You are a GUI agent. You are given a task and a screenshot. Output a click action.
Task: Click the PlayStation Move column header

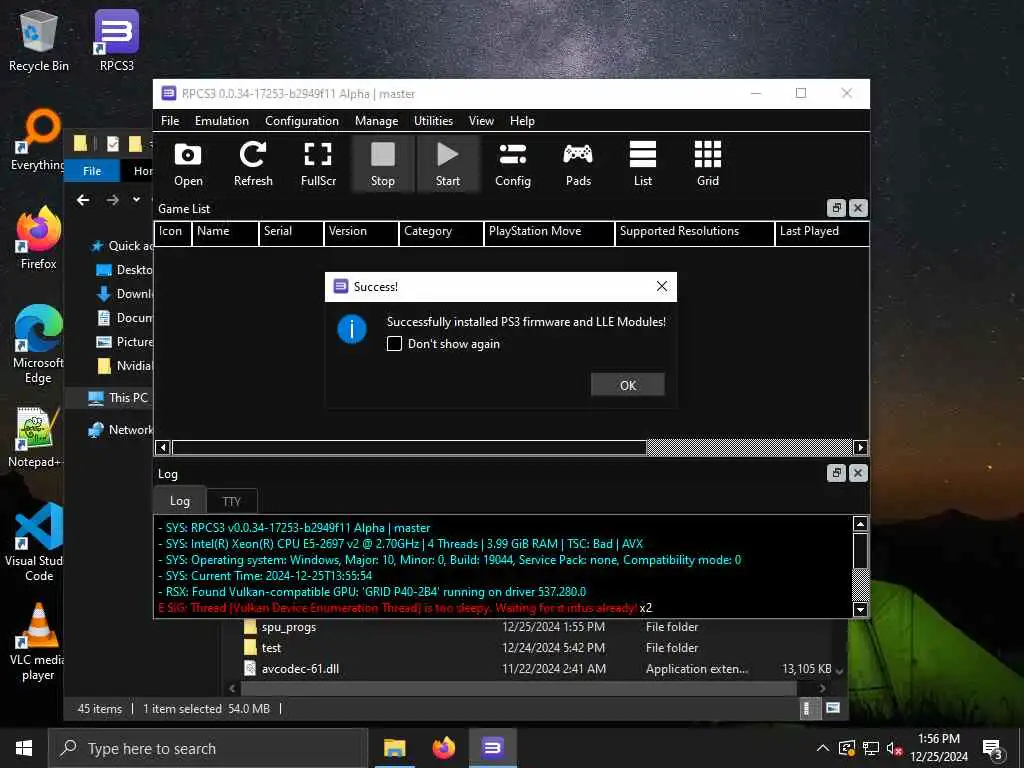[x=549, y=232]
